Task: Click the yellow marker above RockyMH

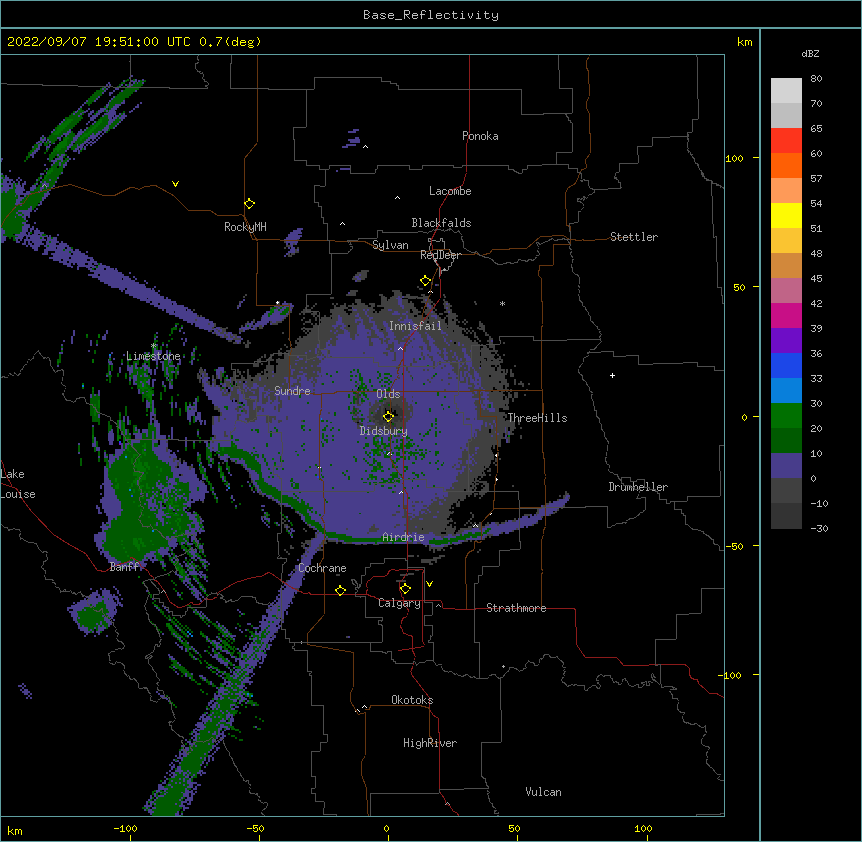Action: coord(250,204)
